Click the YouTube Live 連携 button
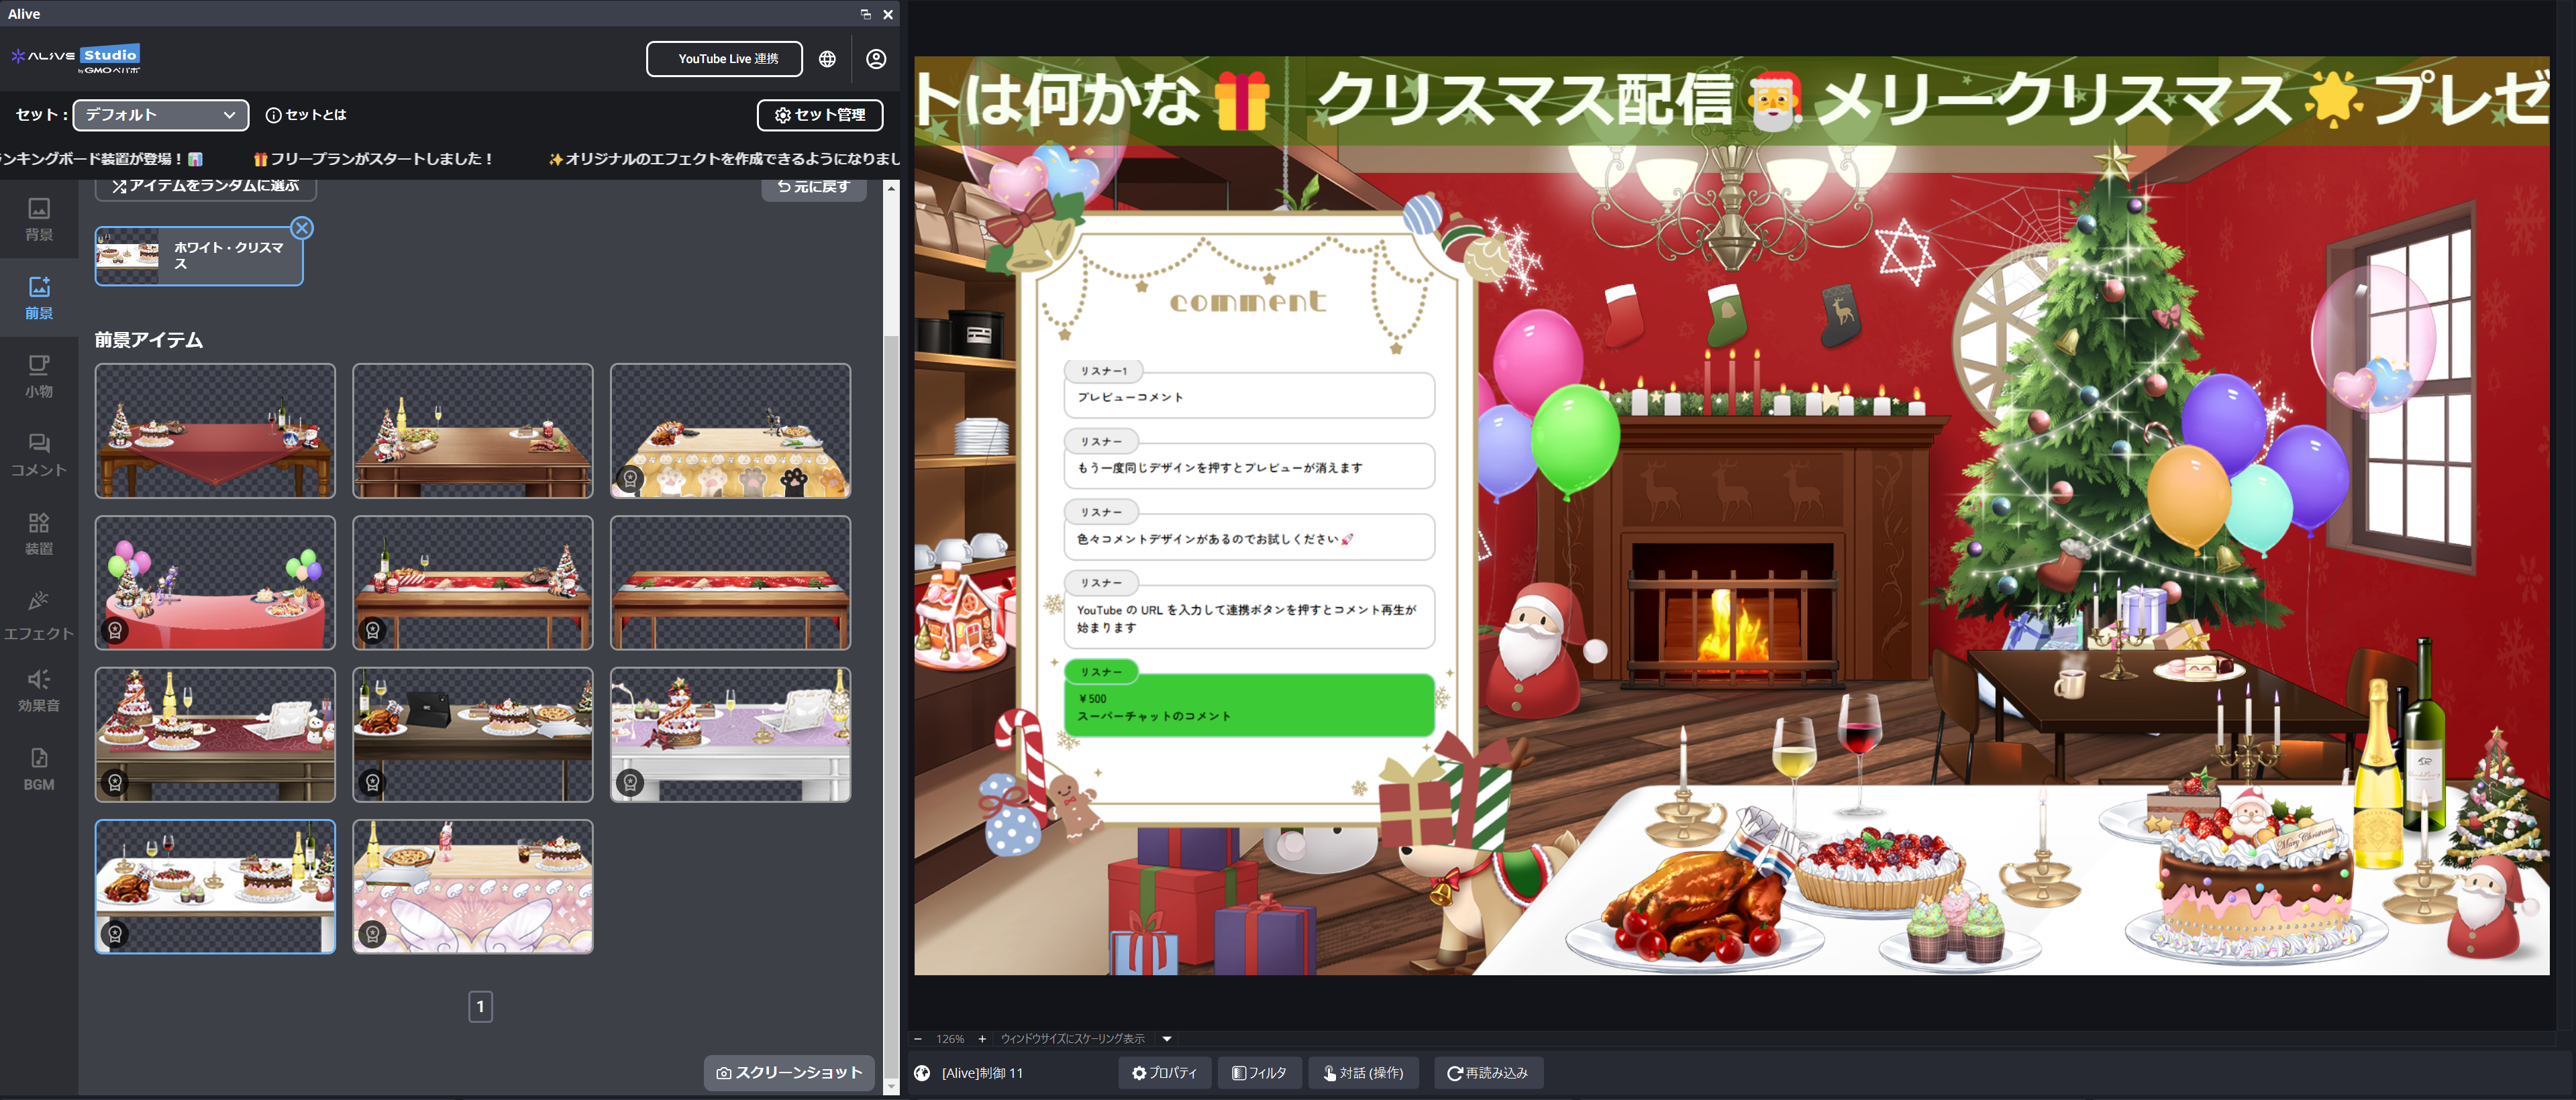Screen dimensions: 2576x1100 point(726,59)
